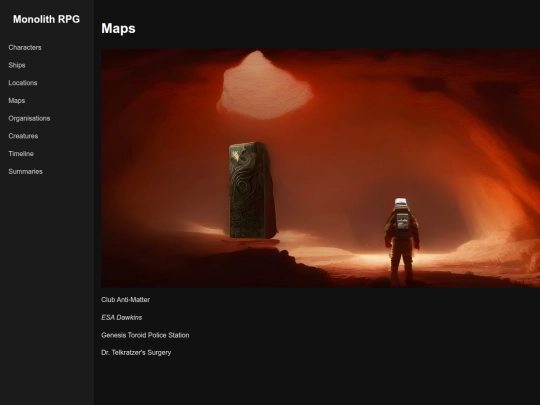The image size is (540, 405).
Task: View the Timeline page
Action: (21, 154)
